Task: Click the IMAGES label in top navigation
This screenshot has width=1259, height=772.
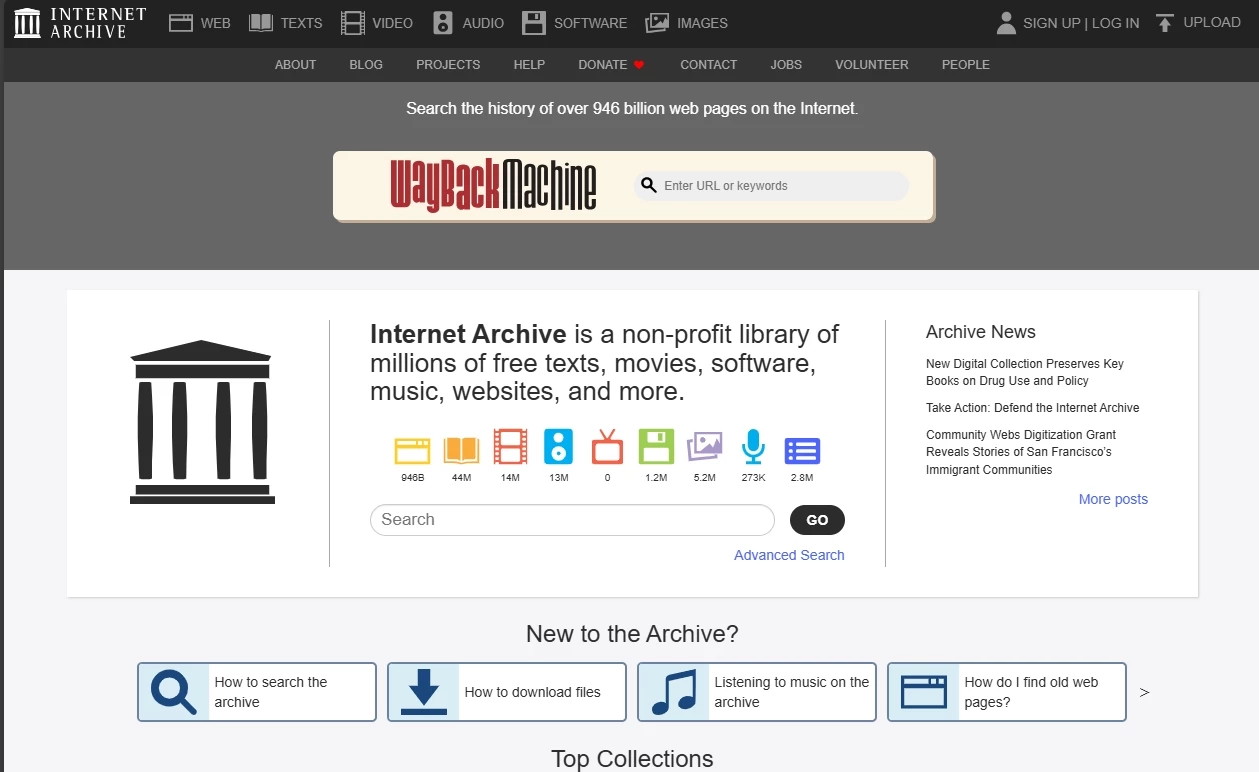Action: (702, 23)
